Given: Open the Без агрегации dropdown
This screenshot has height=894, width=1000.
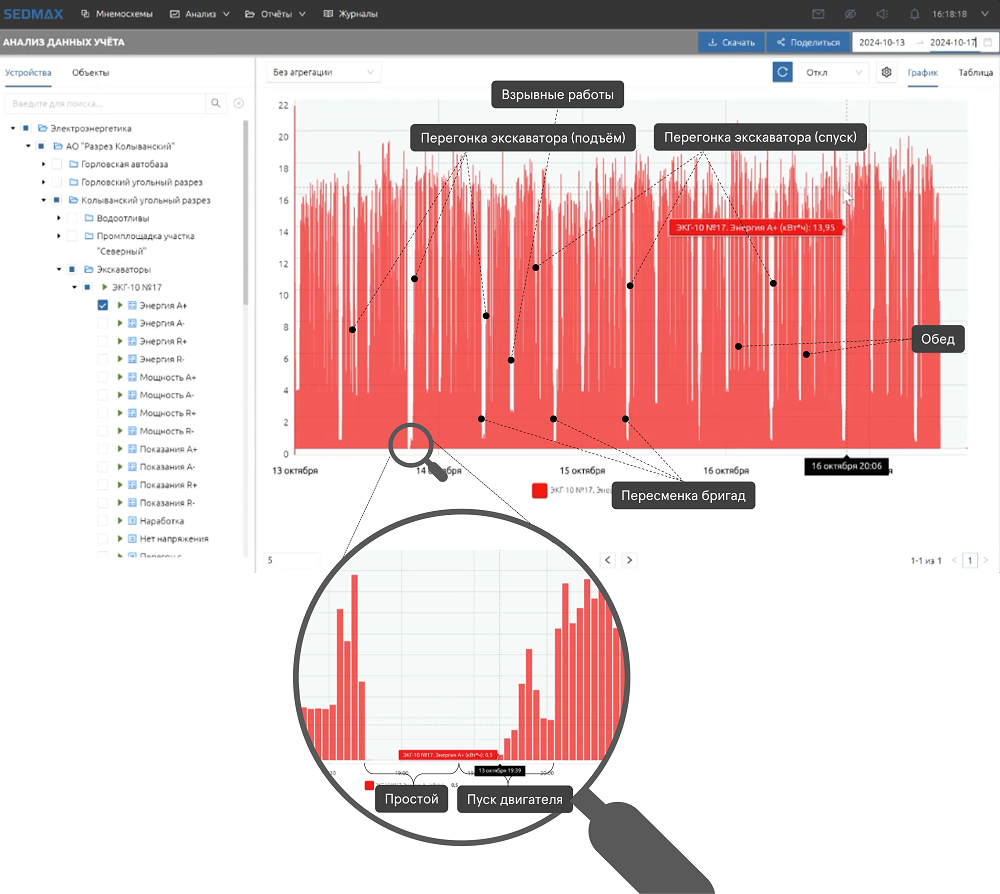Looking at the screenshot, I should [x=323, y=72].
